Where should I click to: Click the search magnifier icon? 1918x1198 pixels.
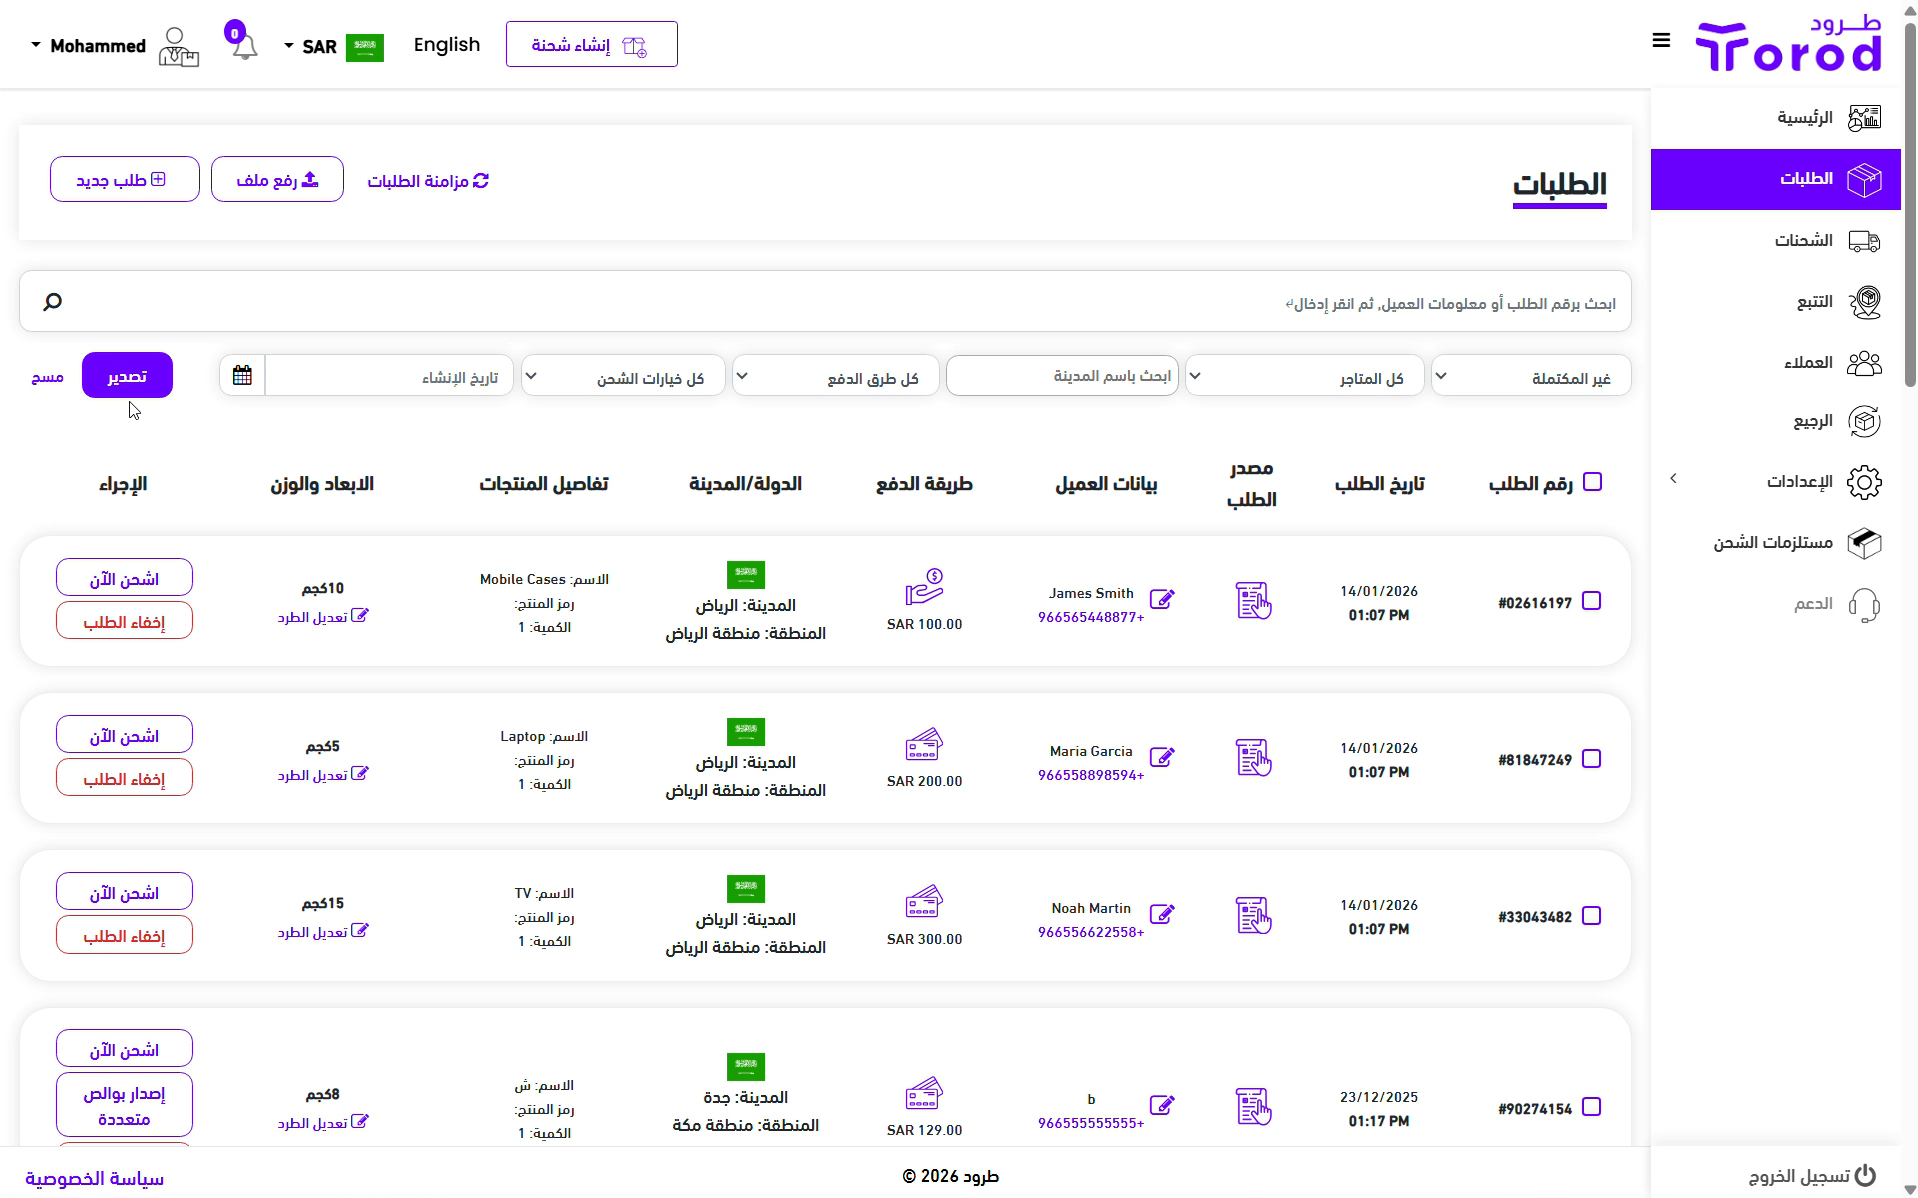tap(53, 301)
